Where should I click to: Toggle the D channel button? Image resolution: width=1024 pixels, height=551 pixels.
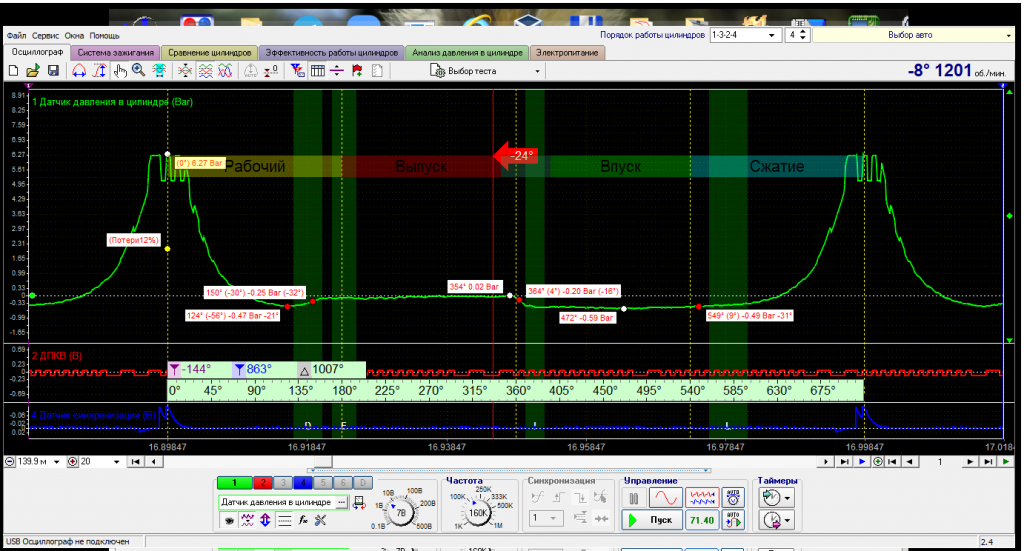364,483
